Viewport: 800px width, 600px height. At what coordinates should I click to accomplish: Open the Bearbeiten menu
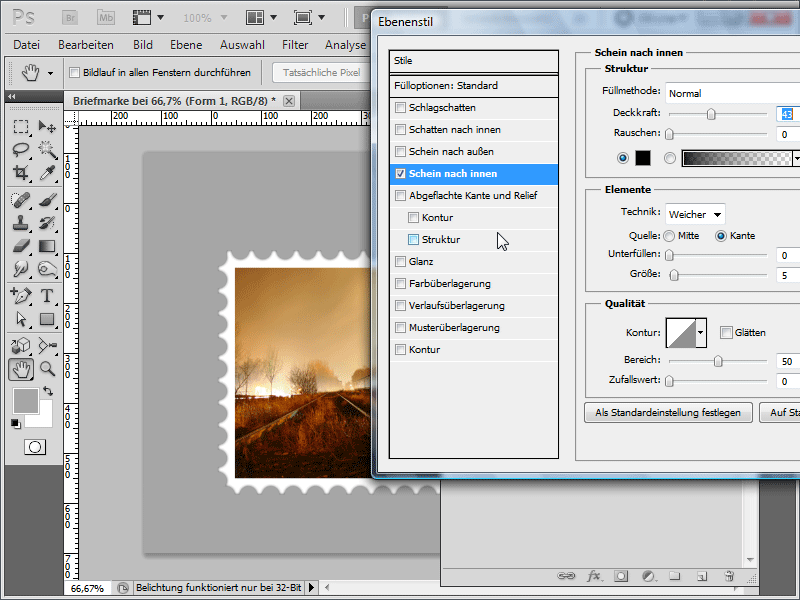click(86, 45)
